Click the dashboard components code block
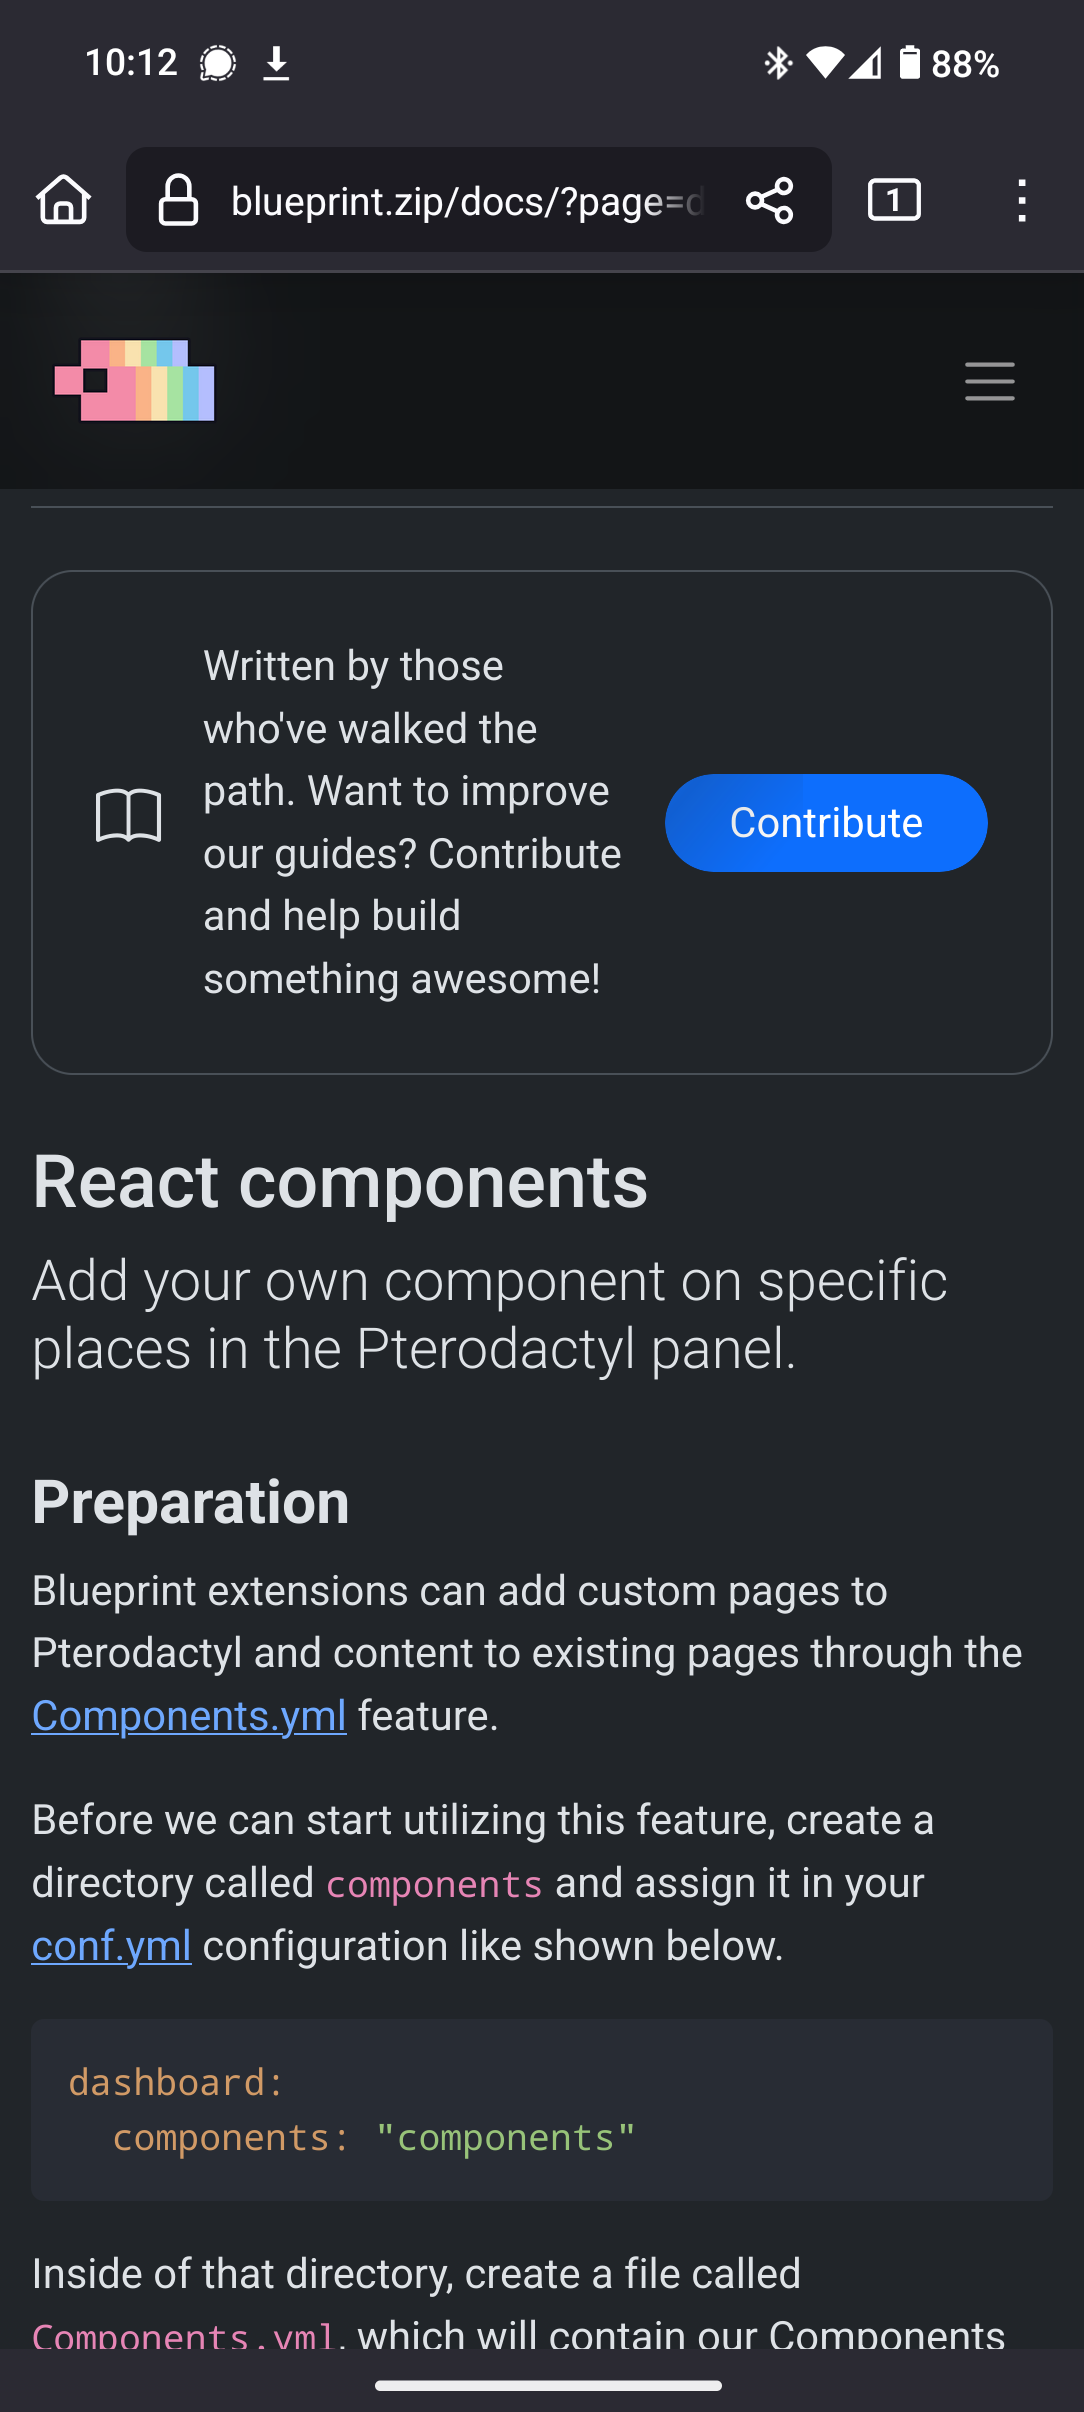The width and height of the screenshot is (1084, 2412). (542, 2110)
